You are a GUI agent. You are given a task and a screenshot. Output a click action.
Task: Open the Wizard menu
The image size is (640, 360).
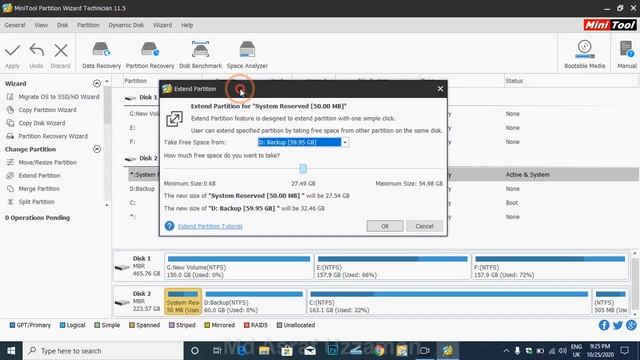pos(162,25)
